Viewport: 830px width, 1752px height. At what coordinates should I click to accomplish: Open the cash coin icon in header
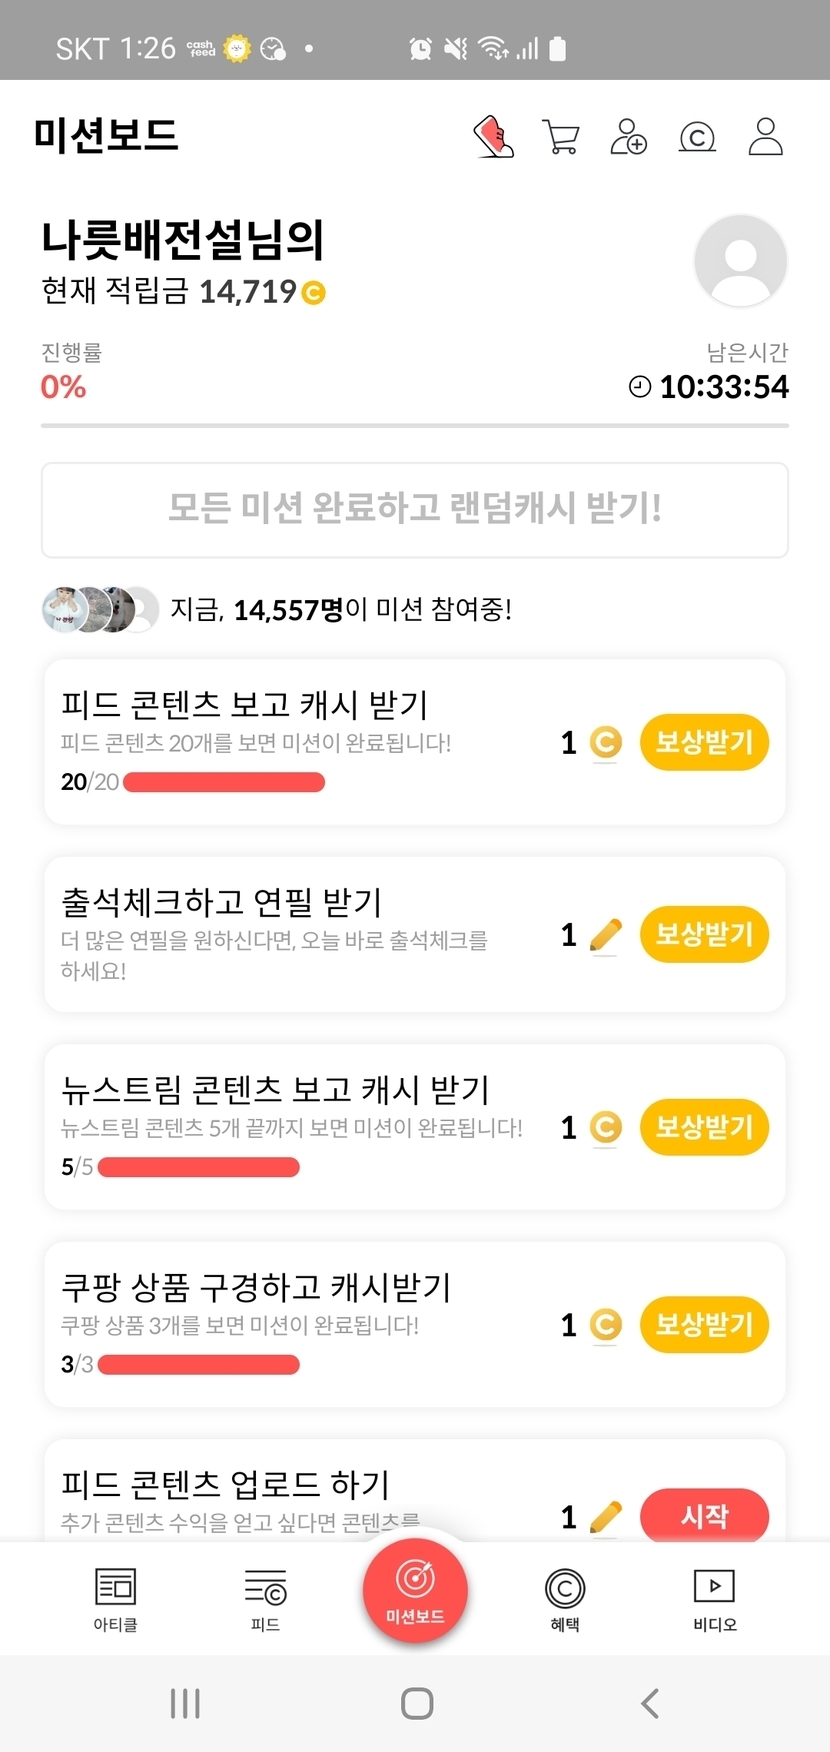click(697, 137)
